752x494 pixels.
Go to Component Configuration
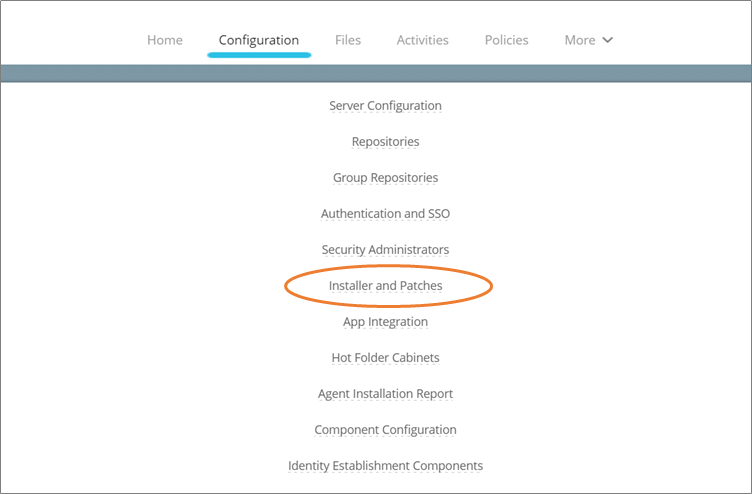pos(385,430)
